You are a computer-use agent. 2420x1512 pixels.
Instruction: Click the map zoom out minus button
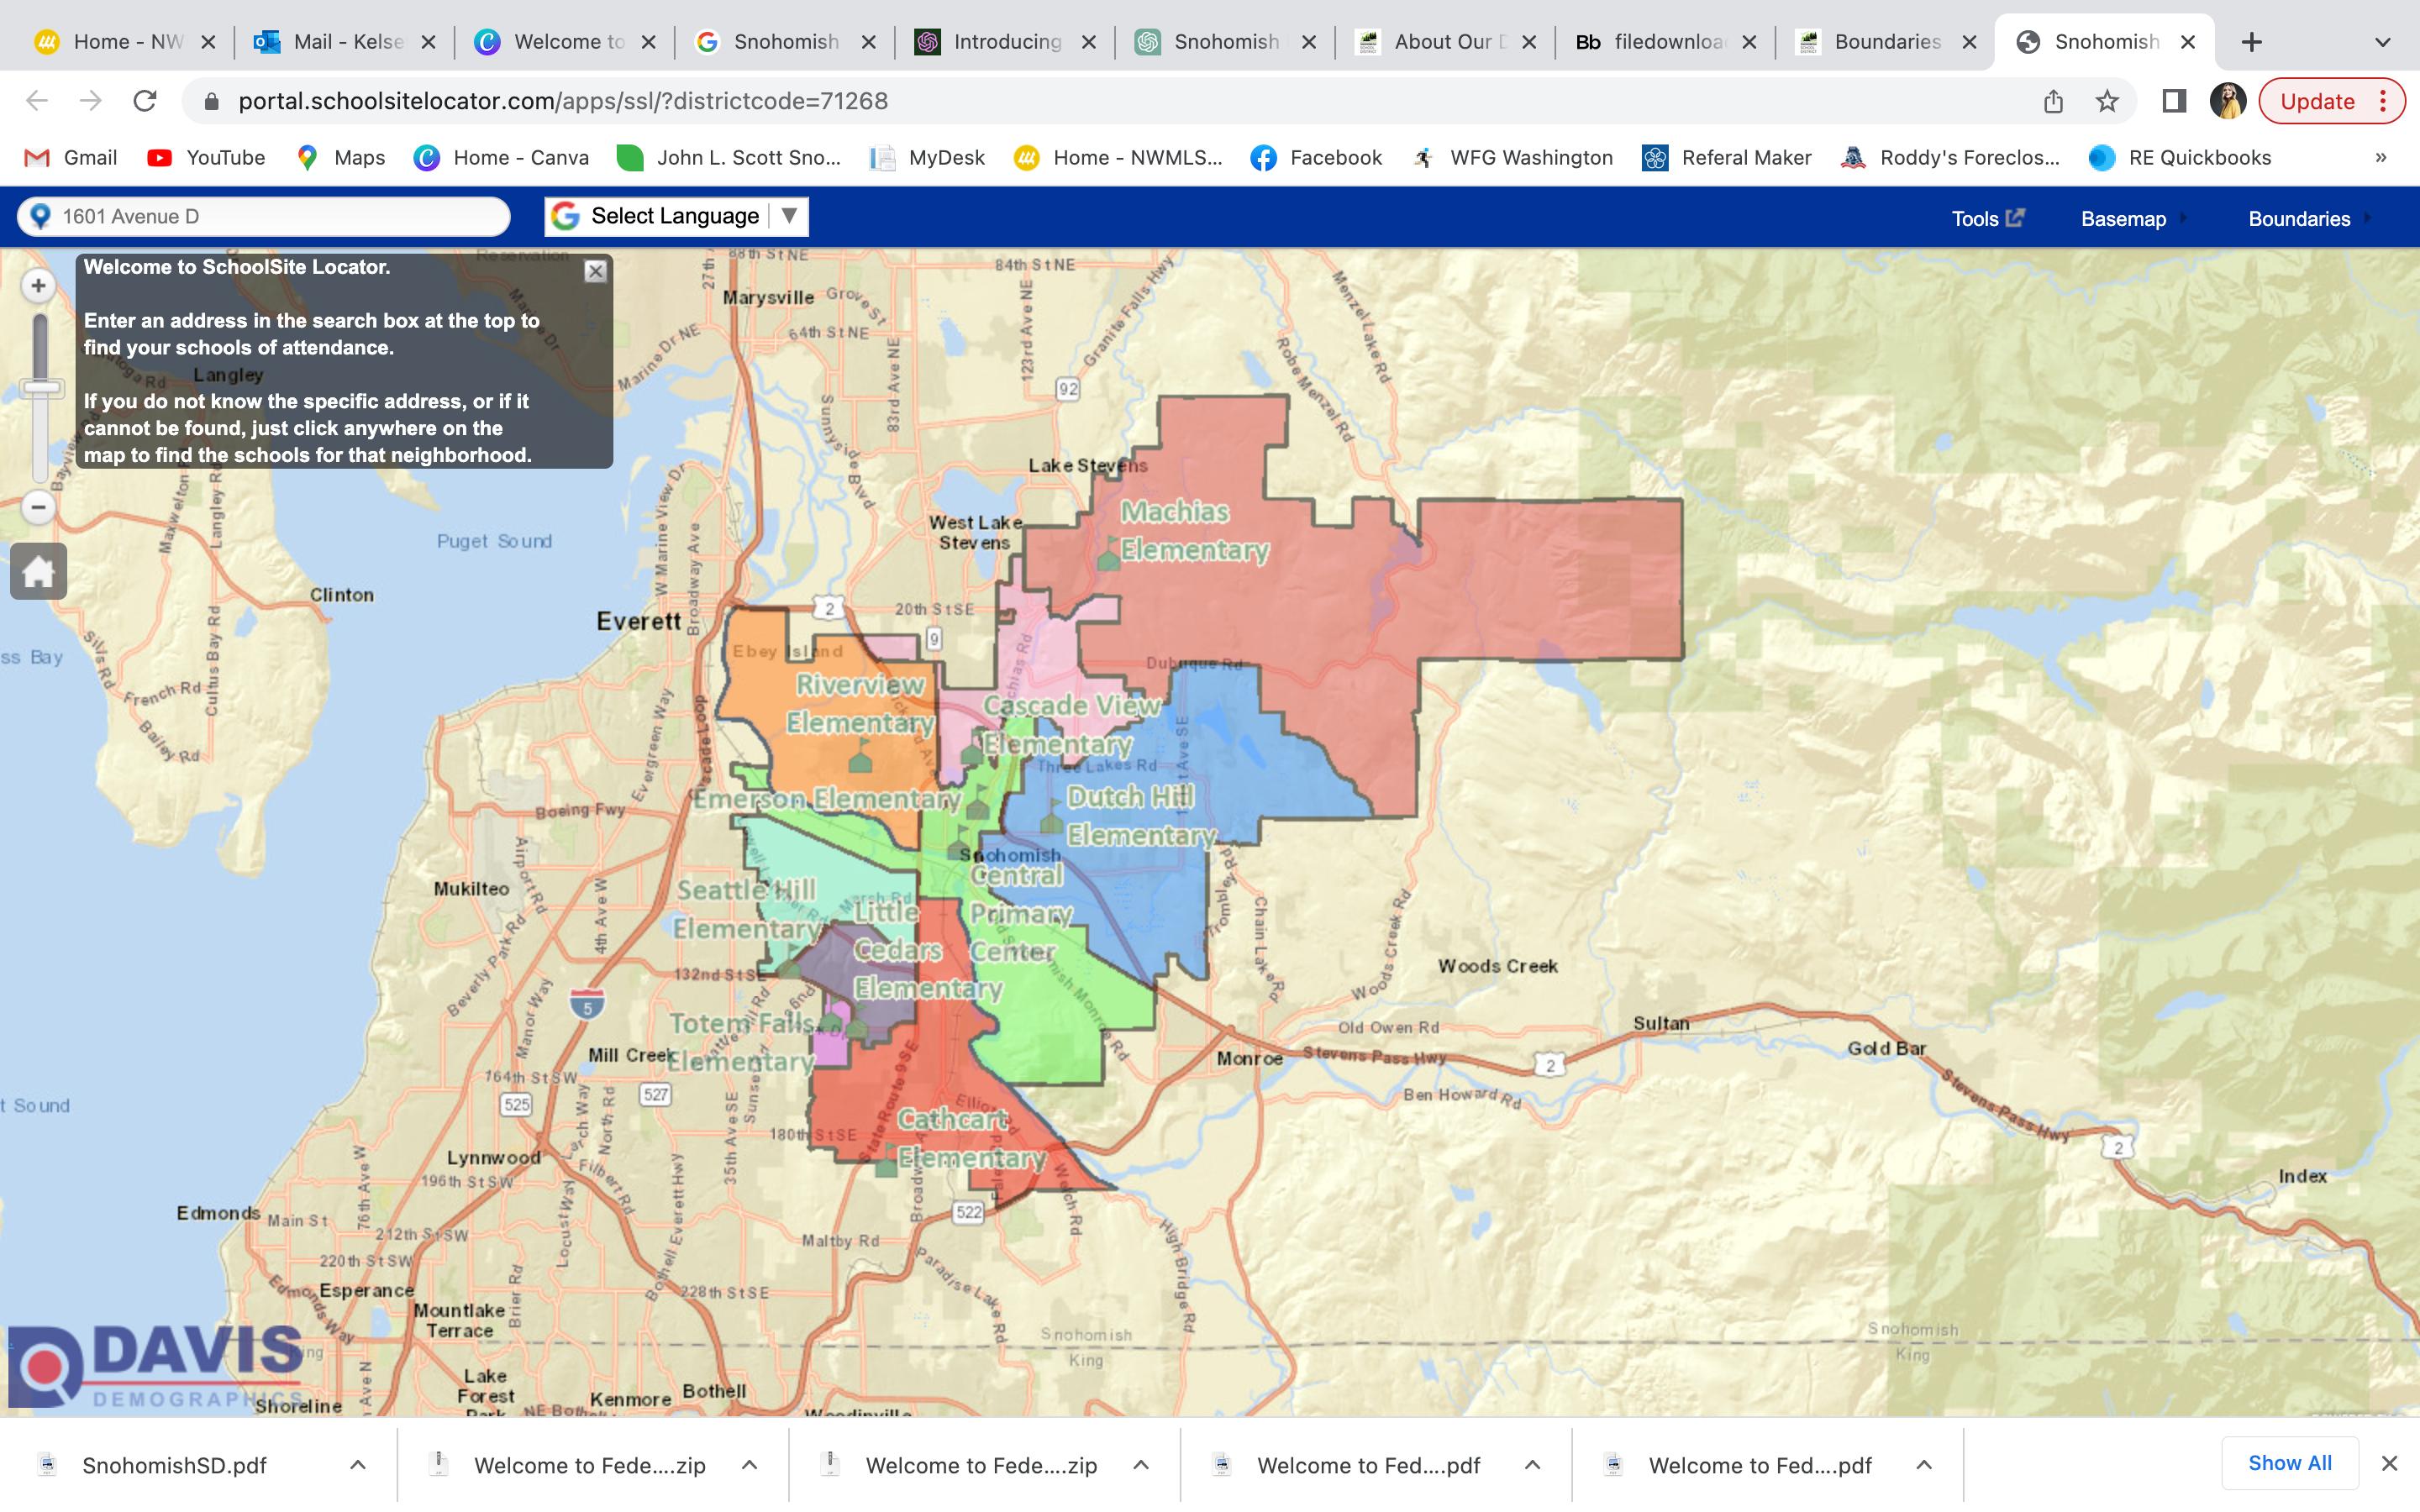[x=38, y=507]
